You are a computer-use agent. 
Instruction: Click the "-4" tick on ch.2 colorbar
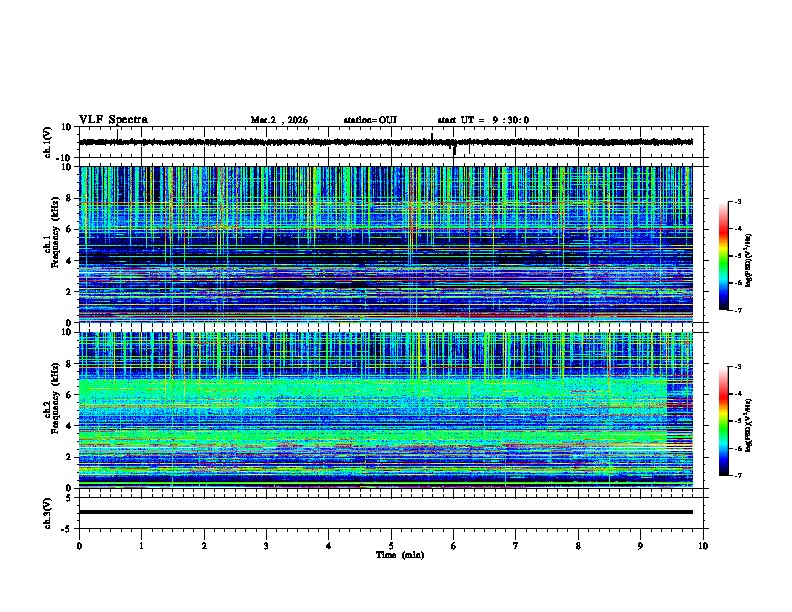737,394
